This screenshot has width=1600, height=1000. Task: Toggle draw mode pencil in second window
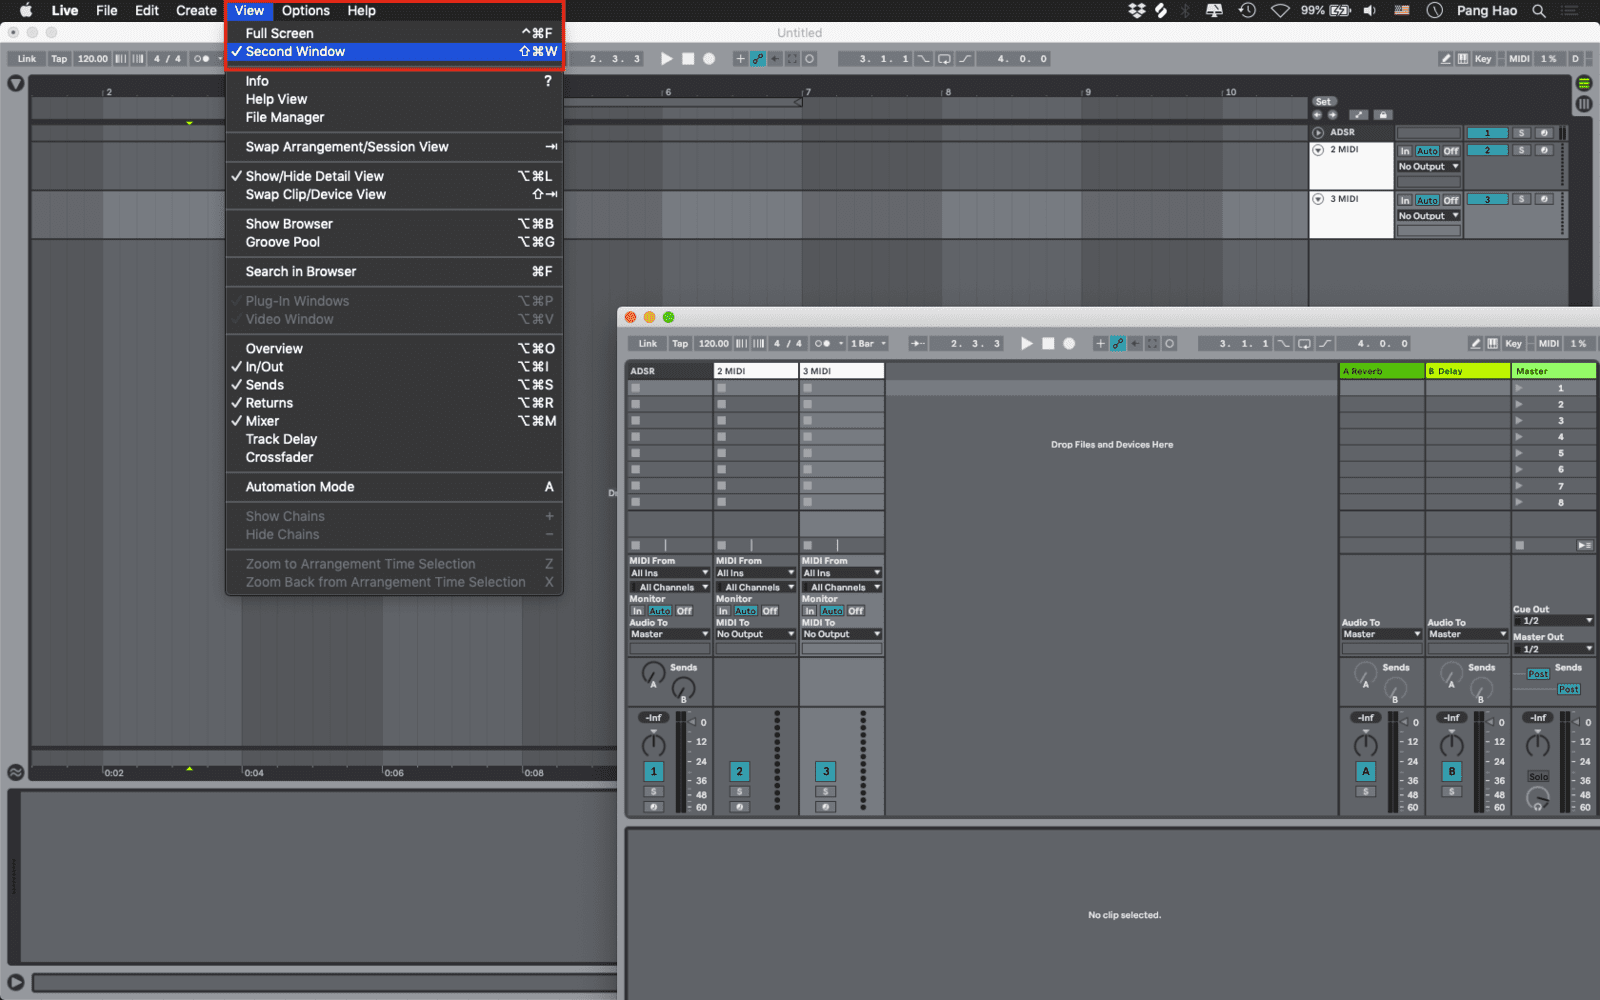tap(1475, 343)
